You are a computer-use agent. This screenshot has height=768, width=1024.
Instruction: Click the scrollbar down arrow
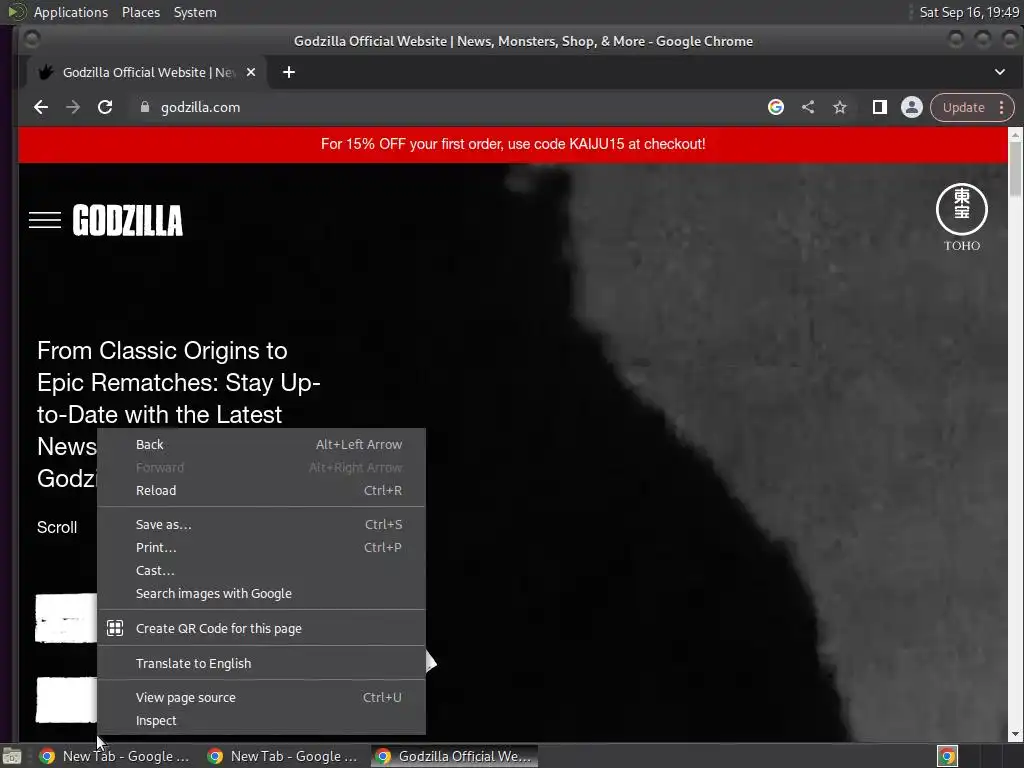click(1015, 734)
